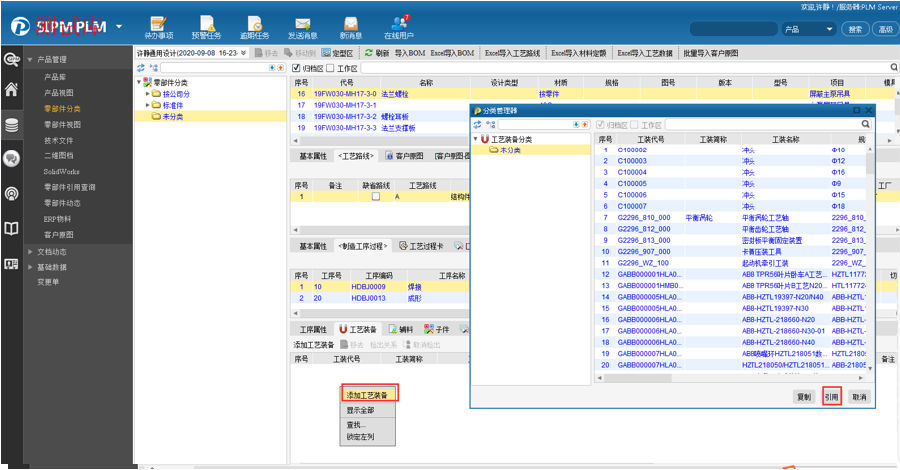Select 零部件视图 in left navigation

pos(62,124)
